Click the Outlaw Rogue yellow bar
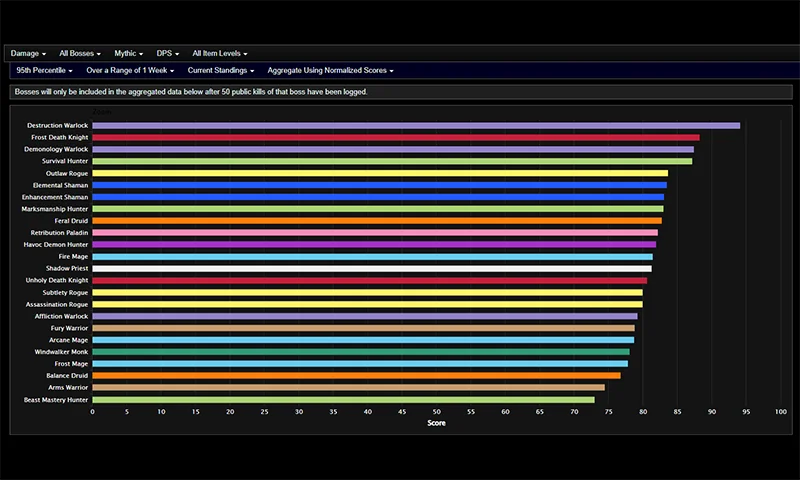Image resolution: width=800 pixels, height=480 pixels. 380,173
